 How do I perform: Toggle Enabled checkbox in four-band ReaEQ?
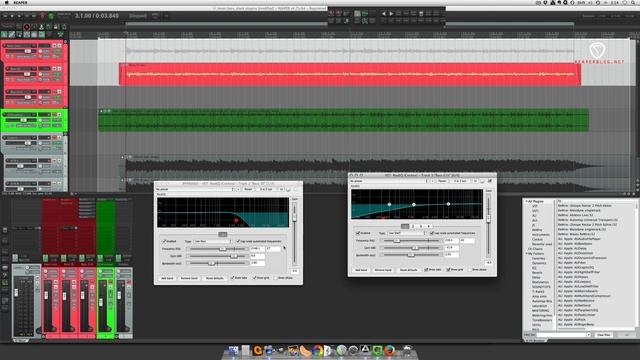pos(358,233)
